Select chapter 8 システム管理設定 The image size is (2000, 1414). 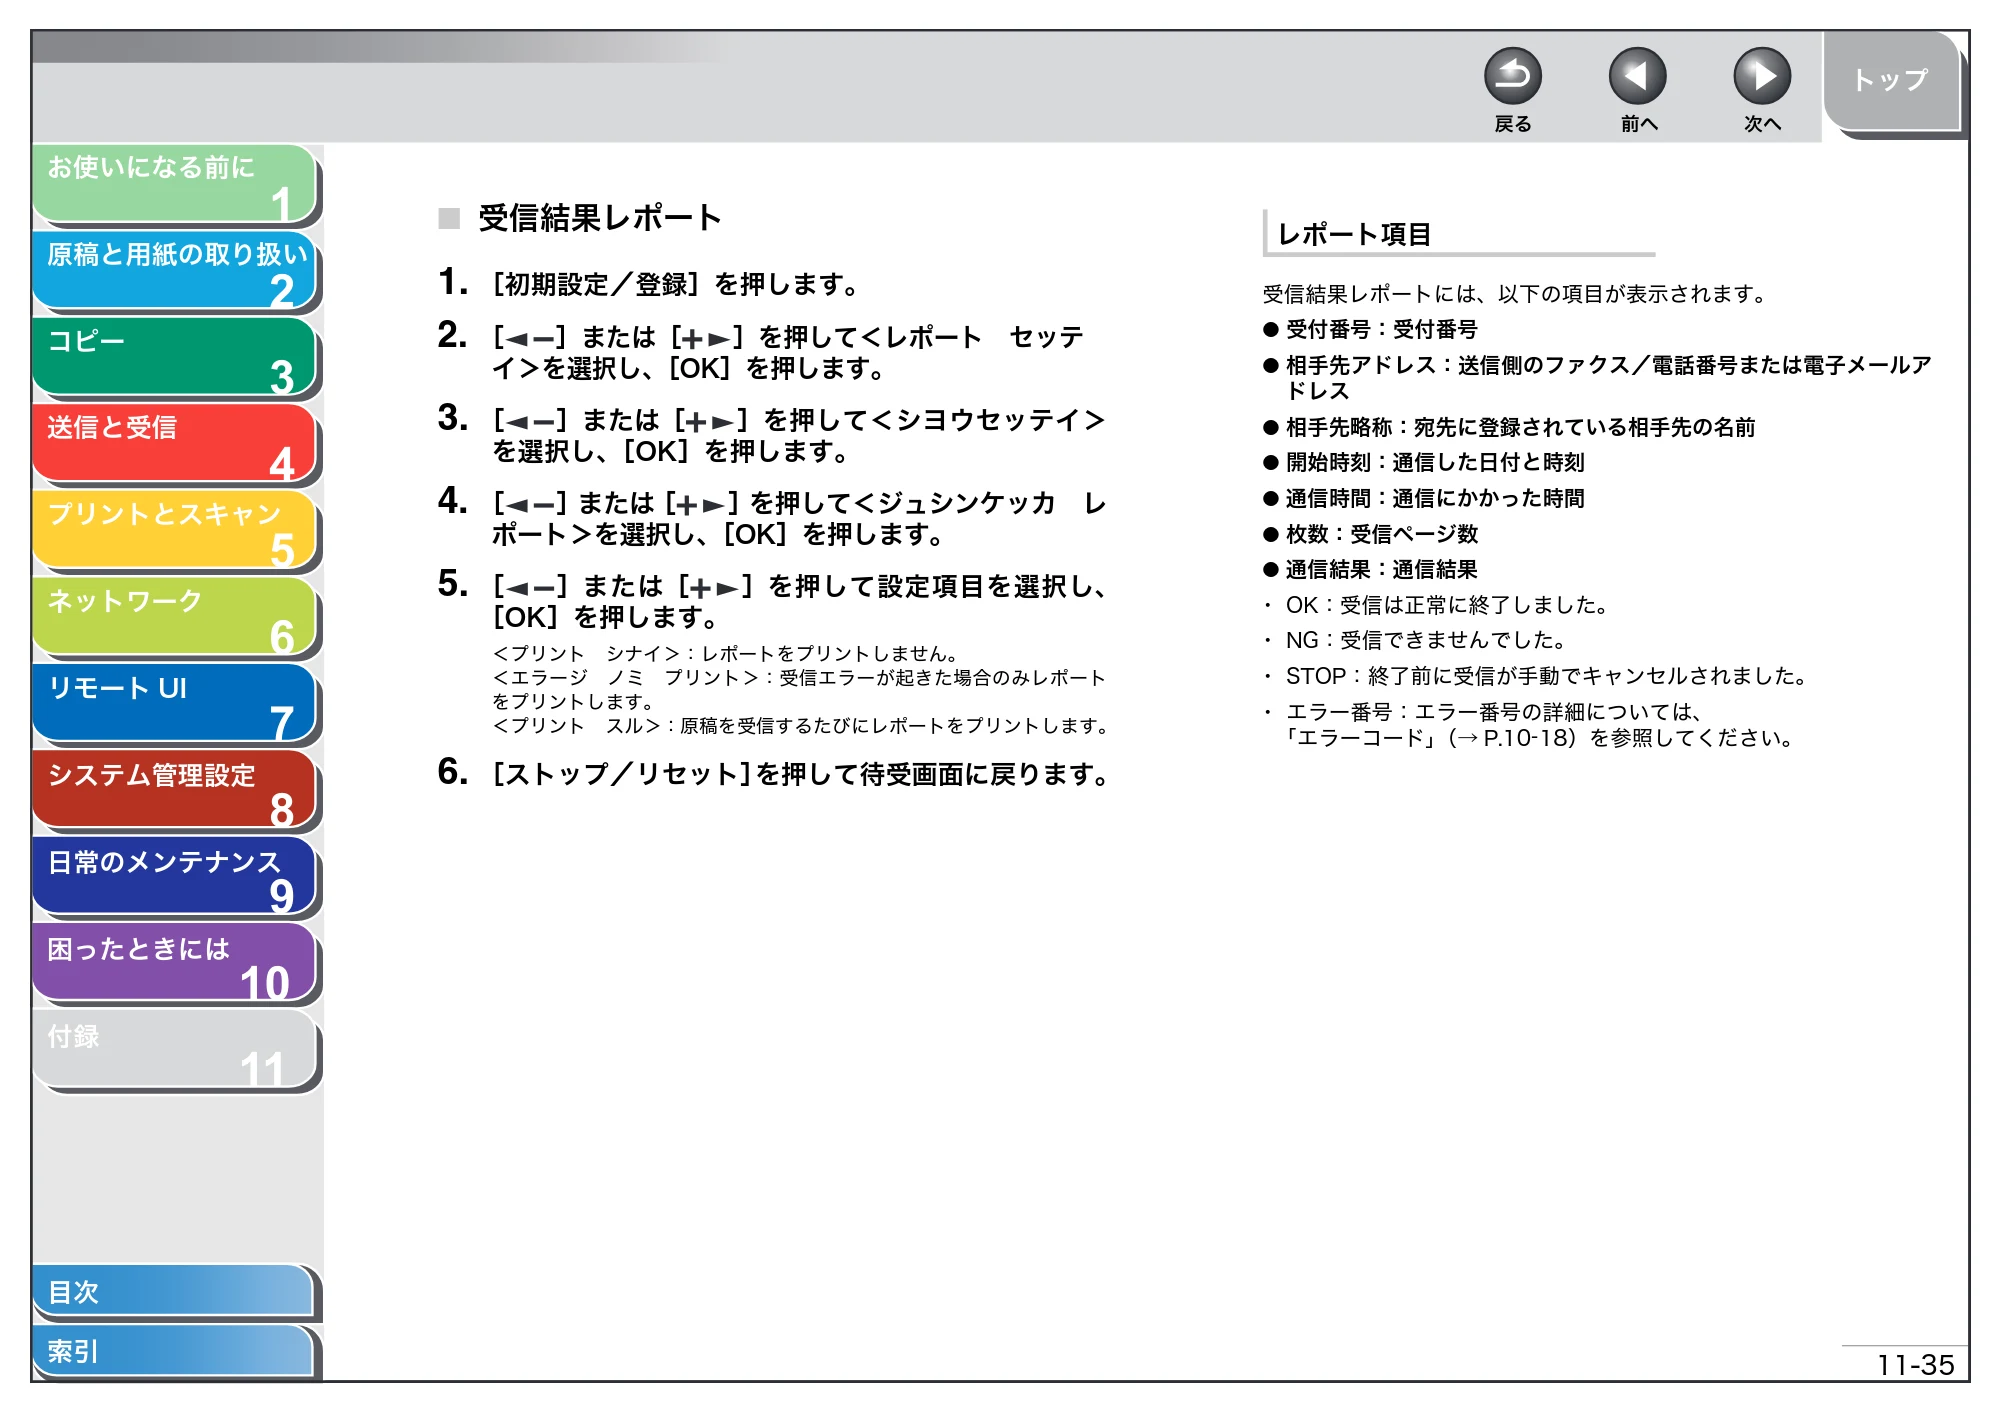click(x=175, y=791)
